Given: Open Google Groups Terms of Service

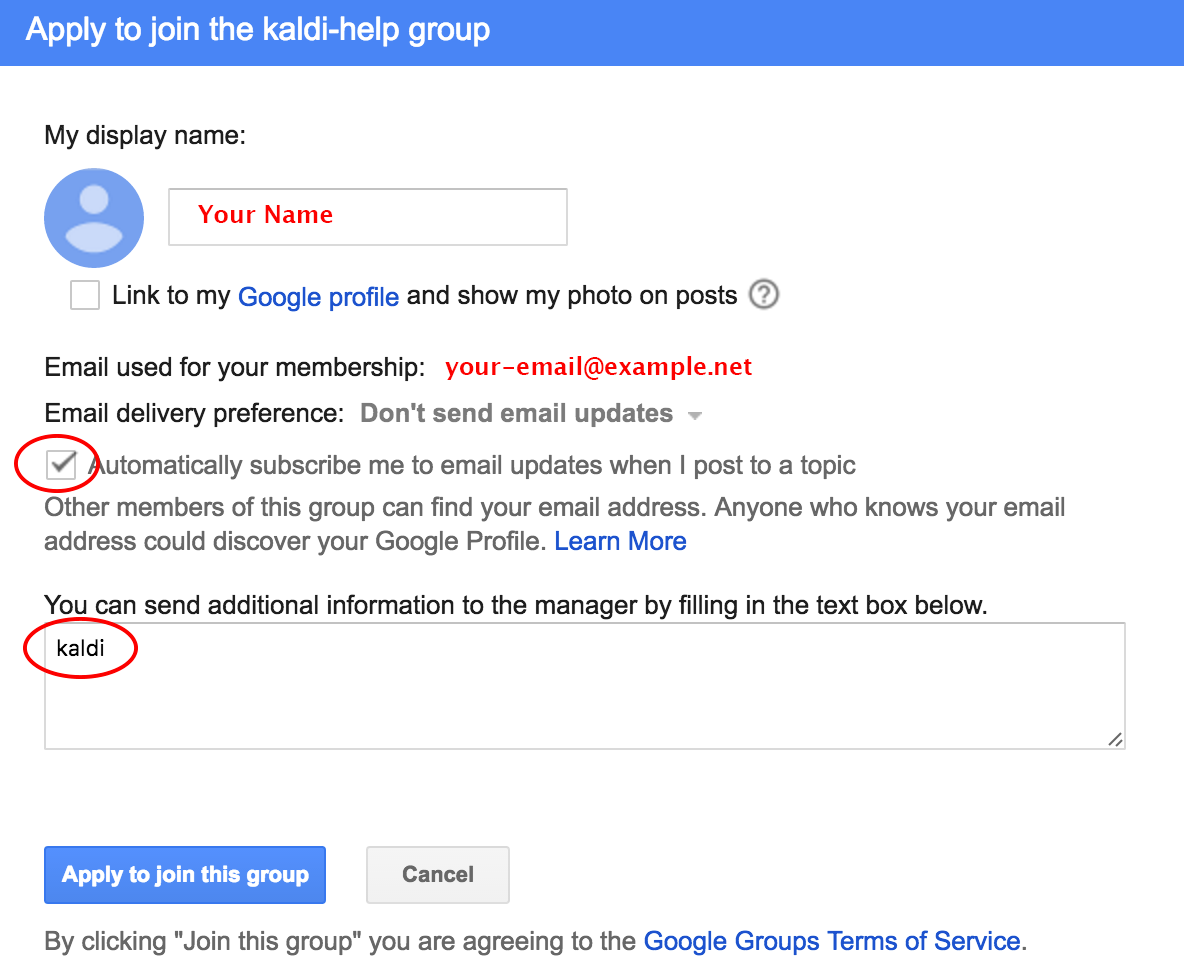Looking at the screenshot, I should (x=832, y=941).
